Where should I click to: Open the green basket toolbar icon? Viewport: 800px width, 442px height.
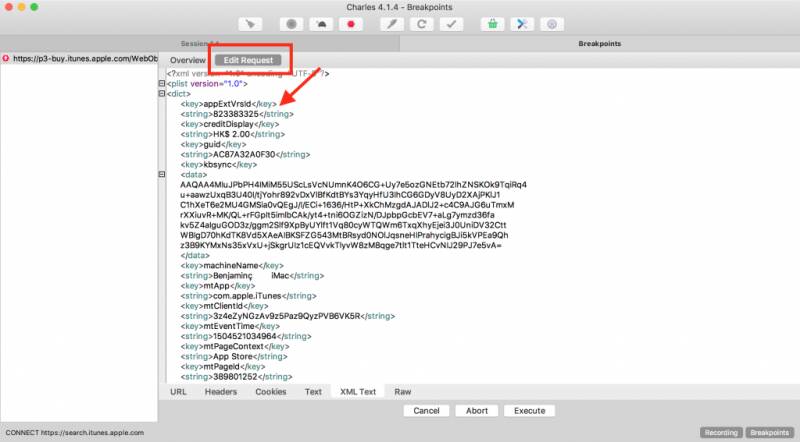[492, 24]
